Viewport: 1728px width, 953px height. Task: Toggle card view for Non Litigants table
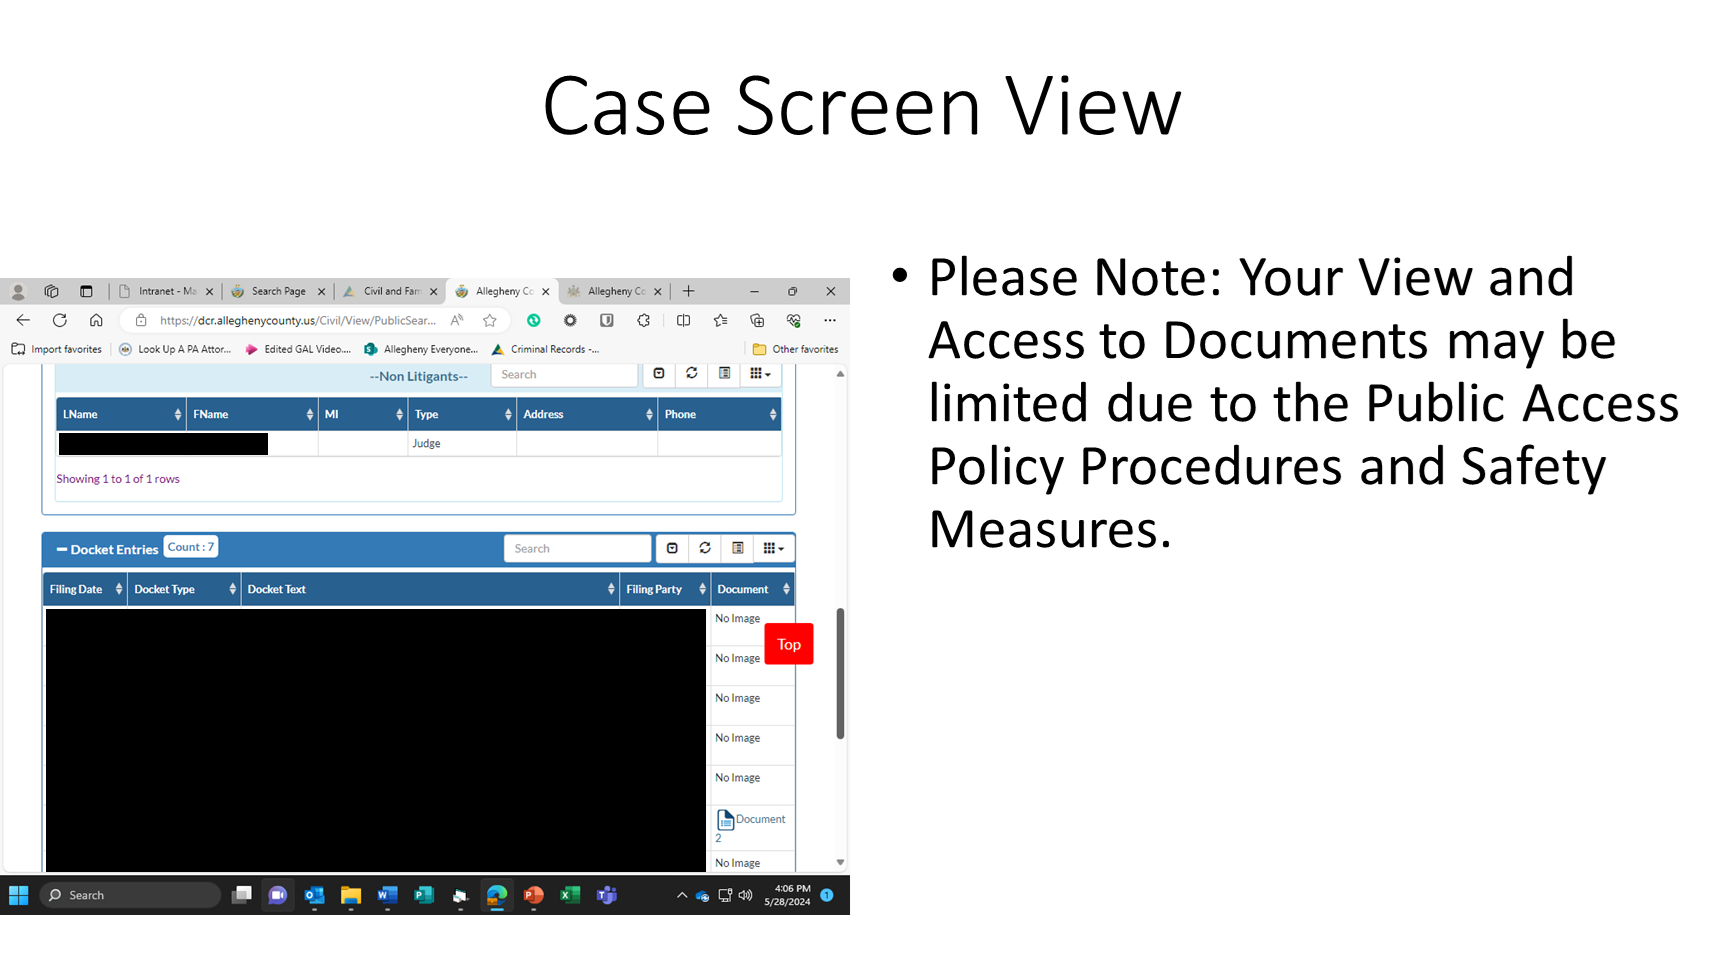tap(725, 374)
